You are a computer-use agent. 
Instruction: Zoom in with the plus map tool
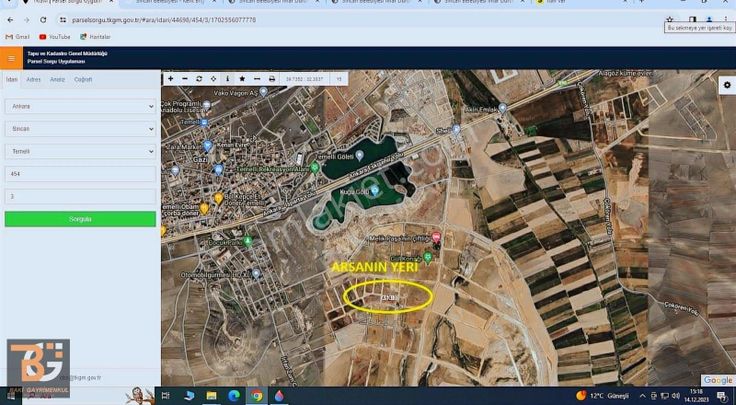click(x=170, y=79)
